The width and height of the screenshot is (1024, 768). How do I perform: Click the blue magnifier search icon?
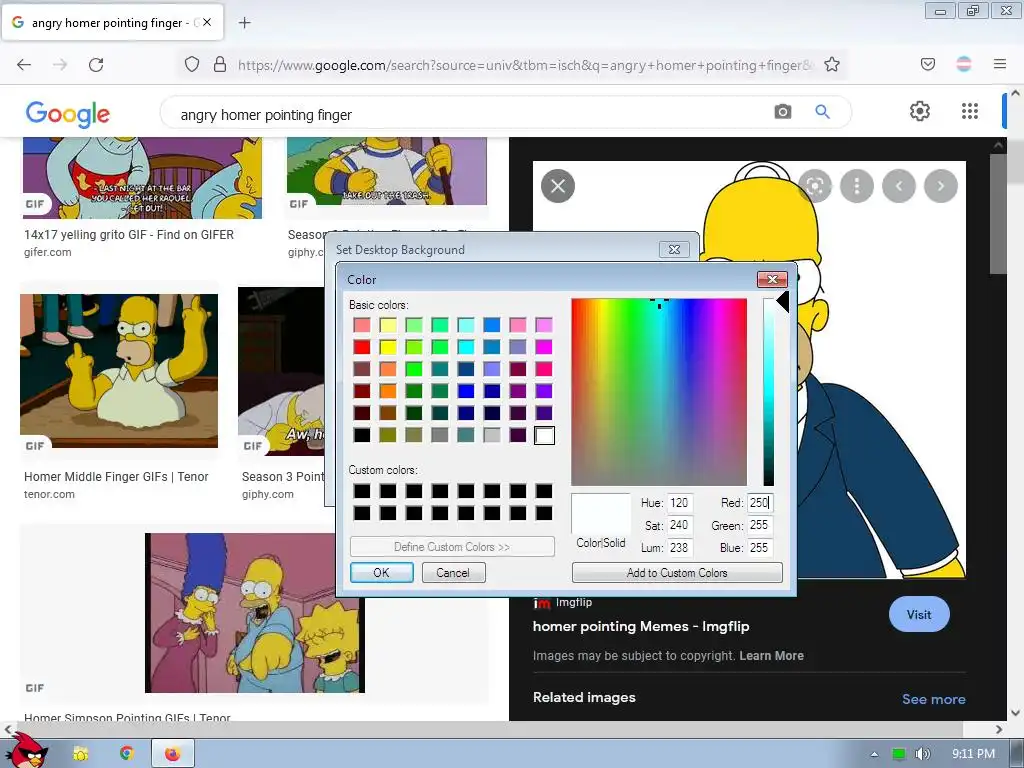[823, 112]
